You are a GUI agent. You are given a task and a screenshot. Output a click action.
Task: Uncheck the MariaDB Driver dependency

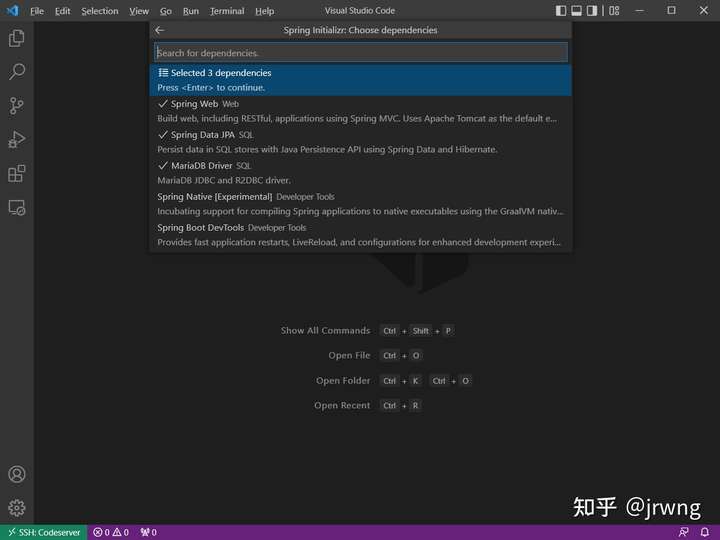pos(360,173)
